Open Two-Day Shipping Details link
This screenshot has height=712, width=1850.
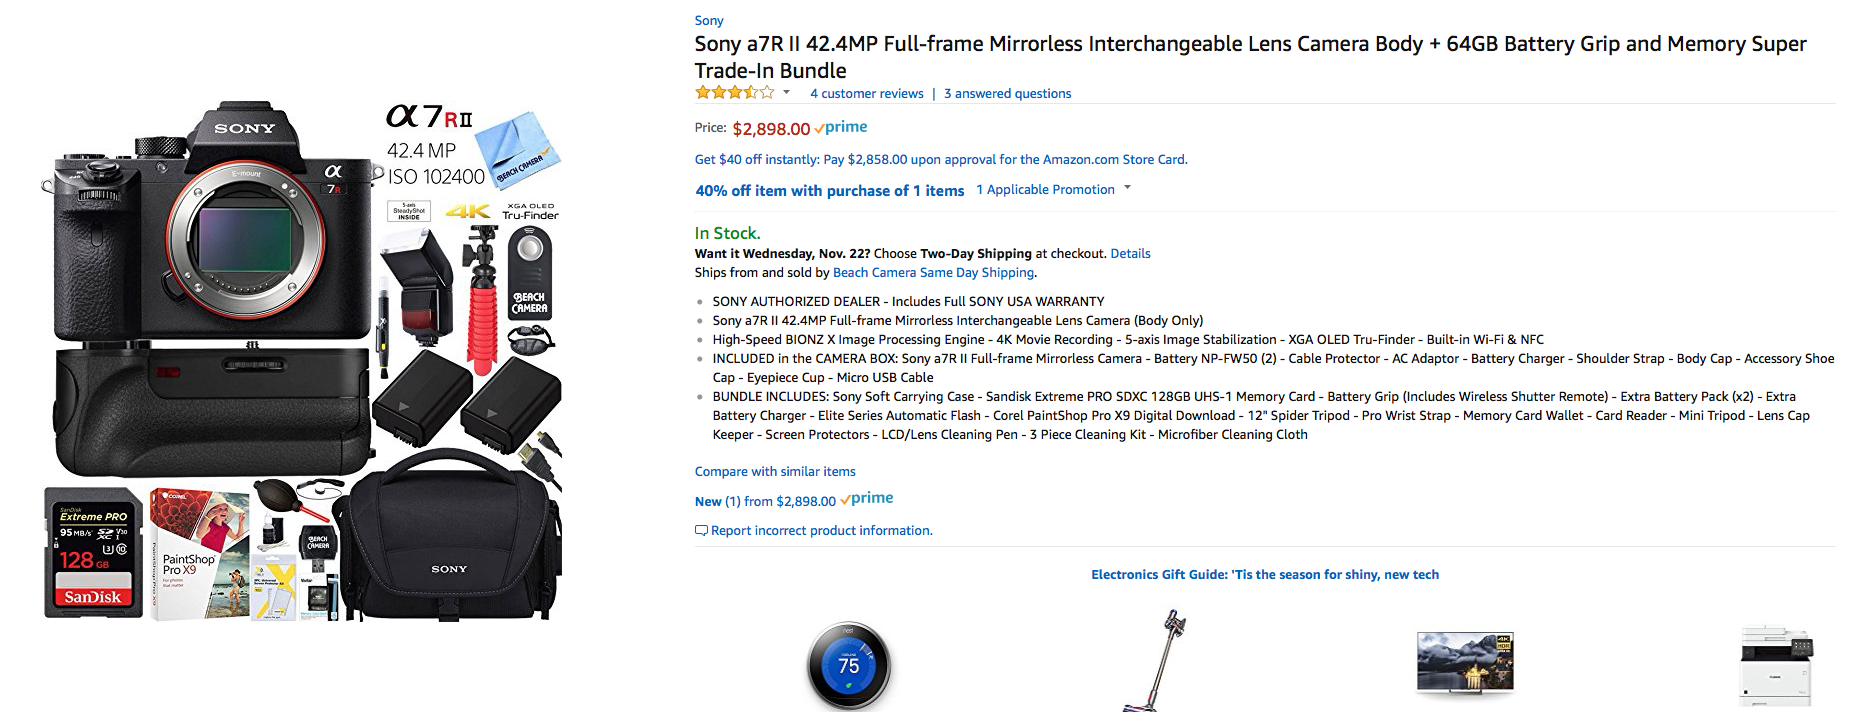1130,253
